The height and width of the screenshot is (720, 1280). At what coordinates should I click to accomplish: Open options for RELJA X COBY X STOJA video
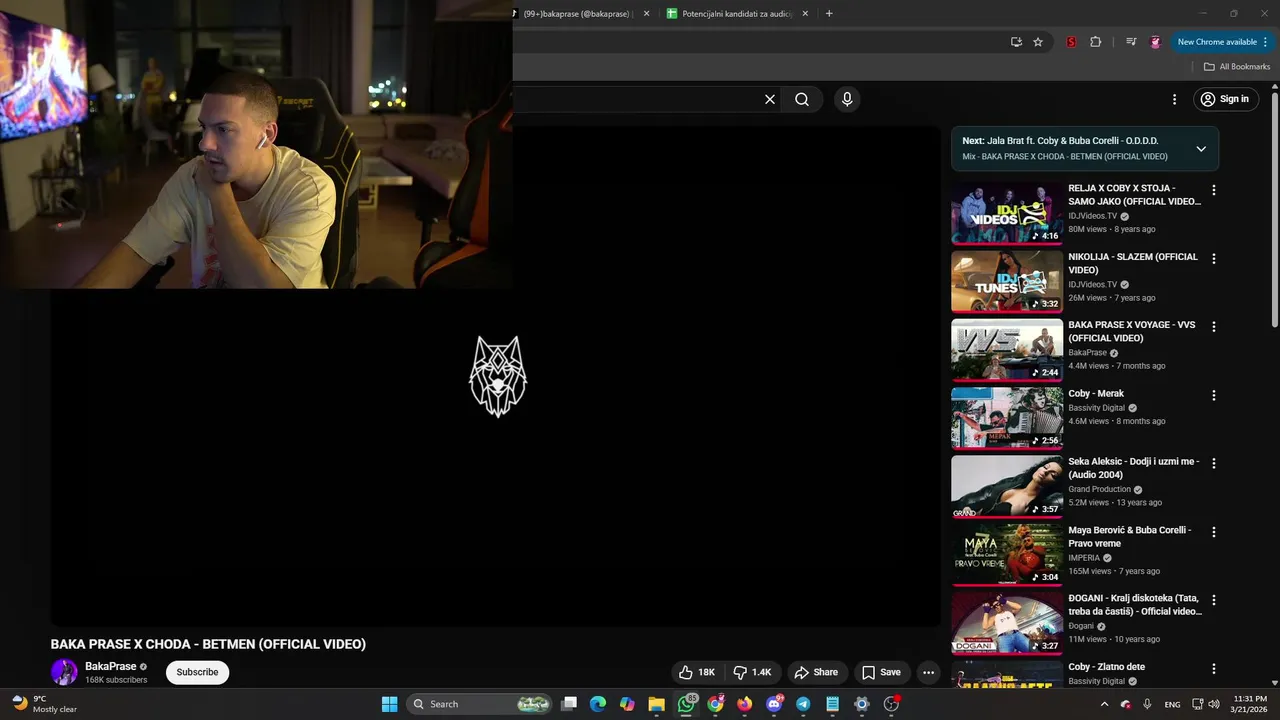(x=1214, y=190)
